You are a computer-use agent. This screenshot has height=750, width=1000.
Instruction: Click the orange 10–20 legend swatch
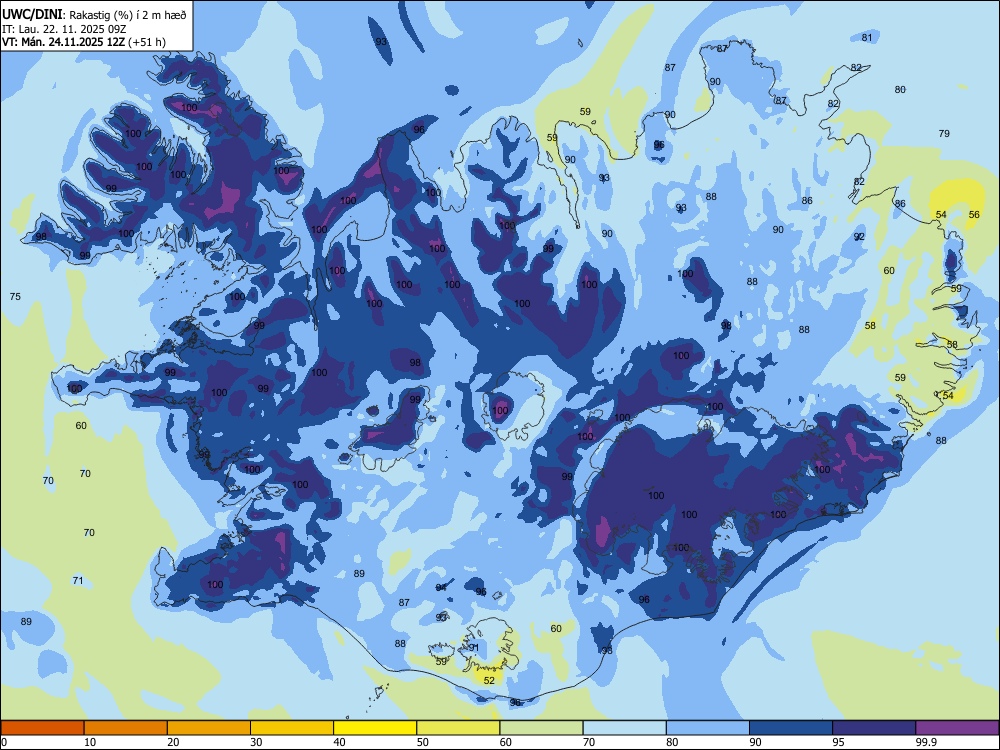click(126, 728)
